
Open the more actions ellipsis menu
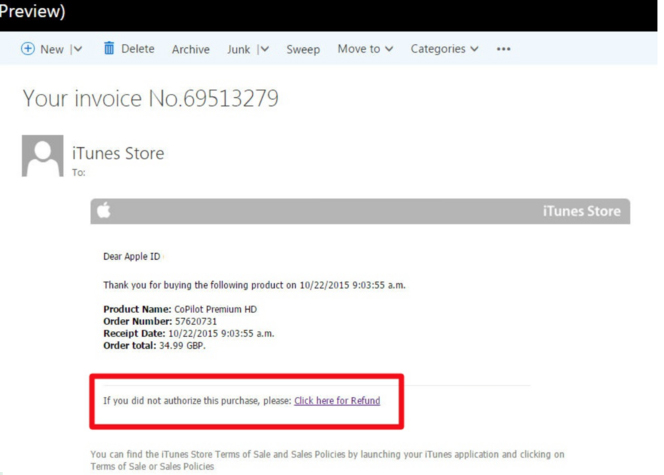click(504, 49)
